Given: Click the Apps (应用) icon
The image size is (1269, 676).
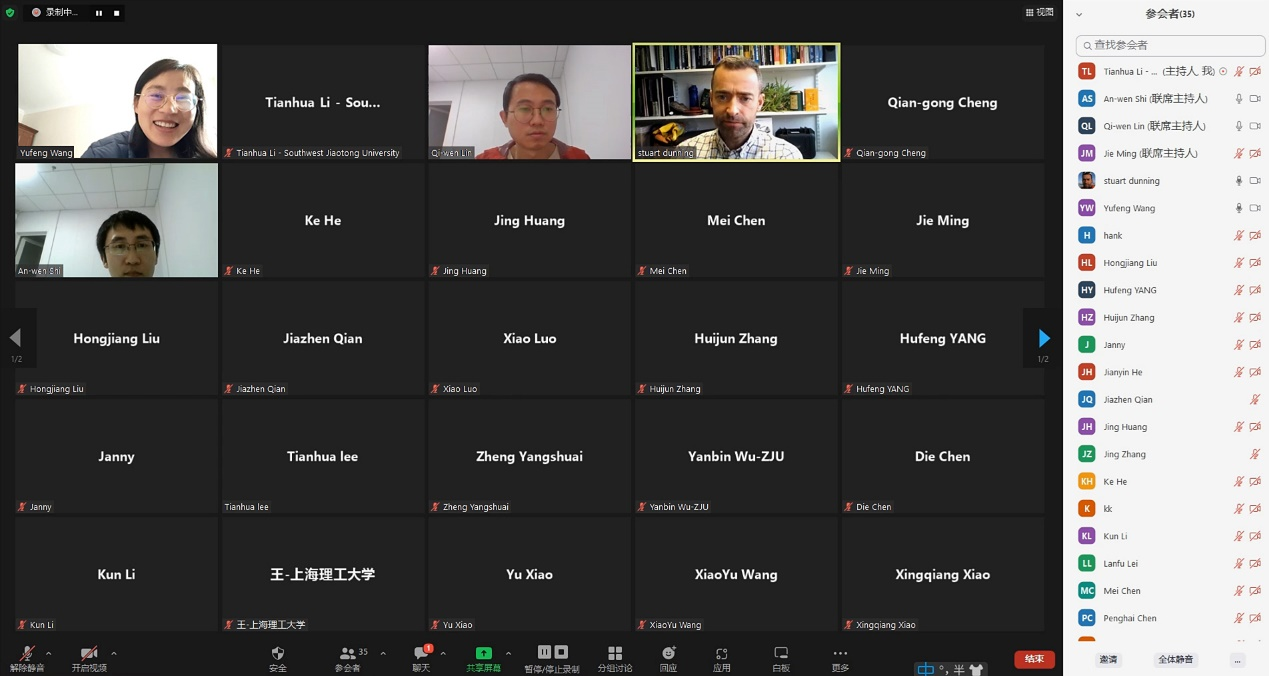Looking at the screenshot, I should click(x=721, y=653).
